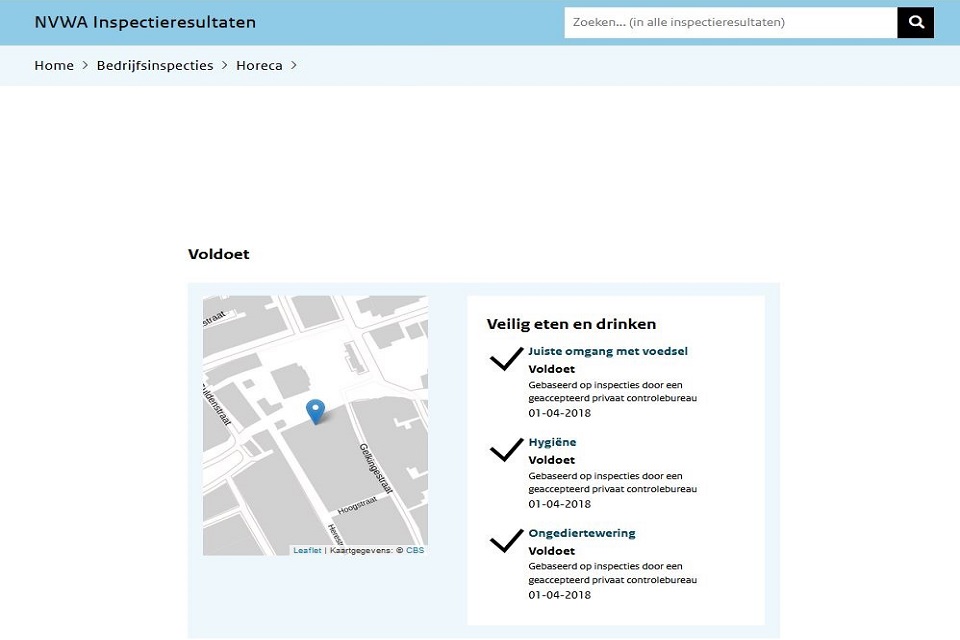Click the chevron after Home breadcrumb
The height and width of the screenshot is (640, 960).
[85, 66]
